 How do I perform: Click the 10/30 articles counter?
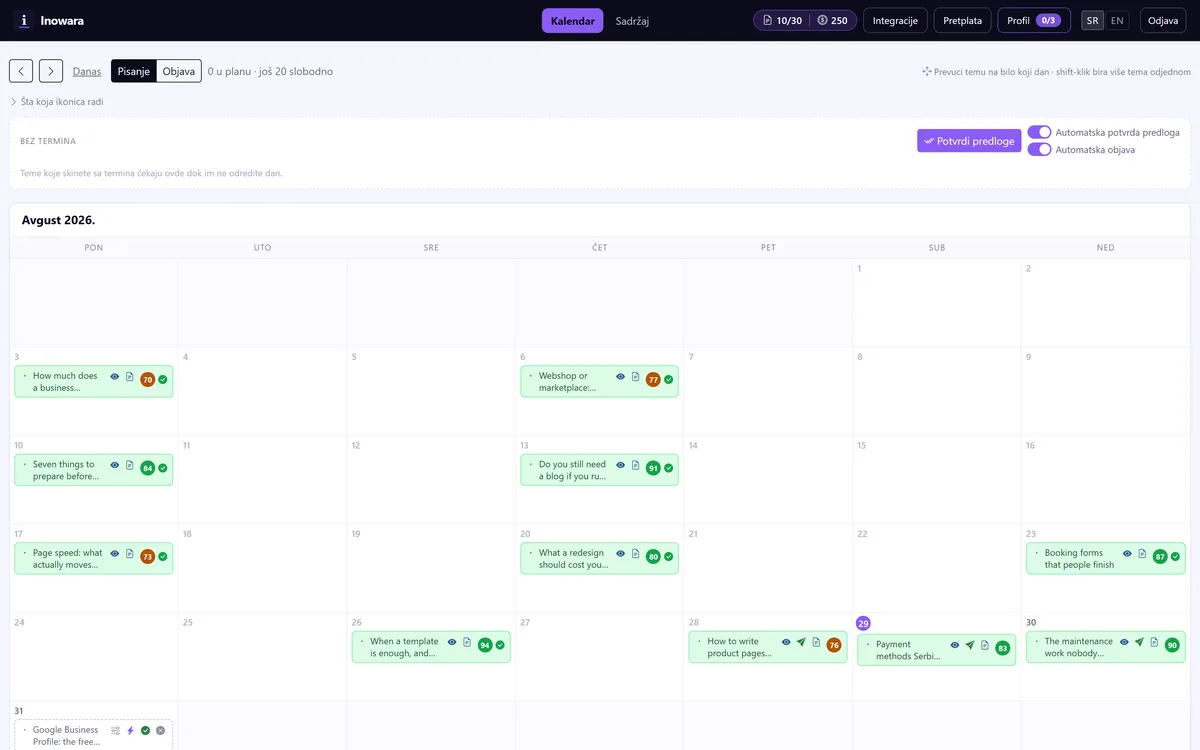pyautogui.click(x=783, y=20)
